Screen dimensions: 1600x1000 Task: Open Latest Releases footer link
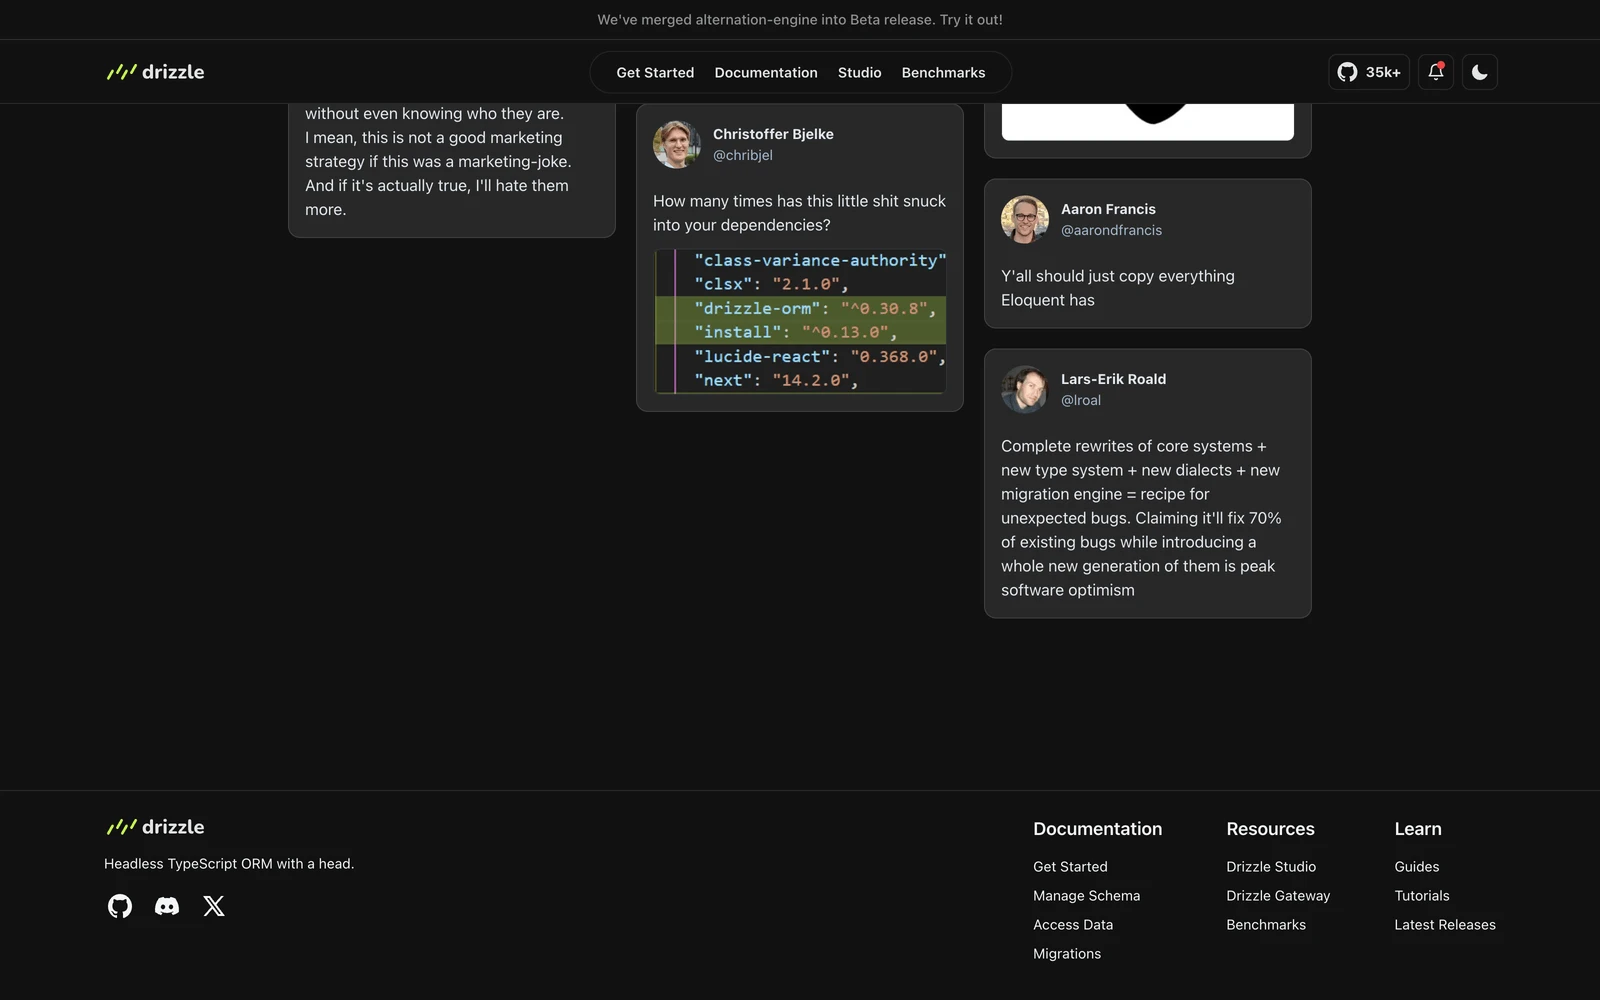pyautogui.click(x=1445, y=925)
